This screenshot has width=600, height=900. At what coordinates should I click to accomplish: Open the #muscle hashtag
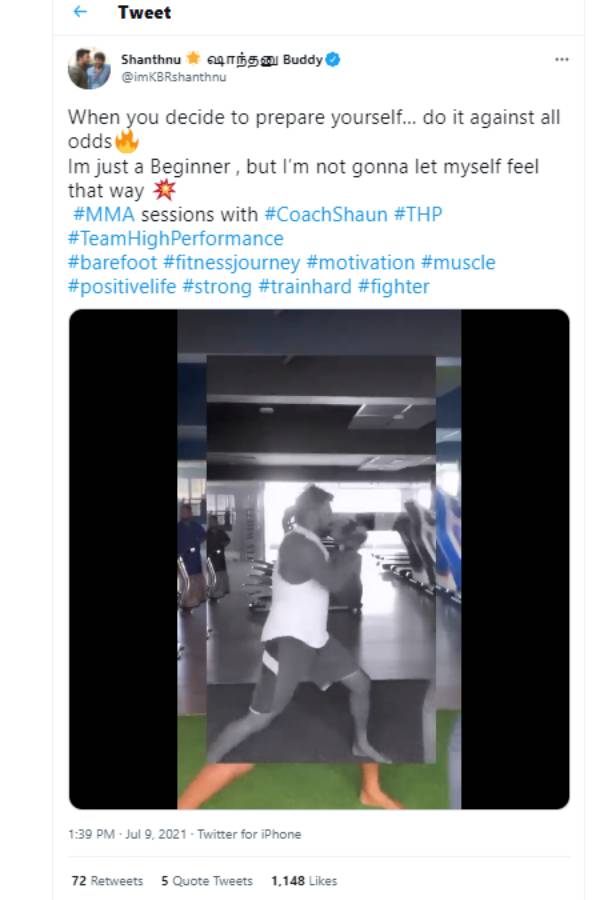(x=458, y=263)
